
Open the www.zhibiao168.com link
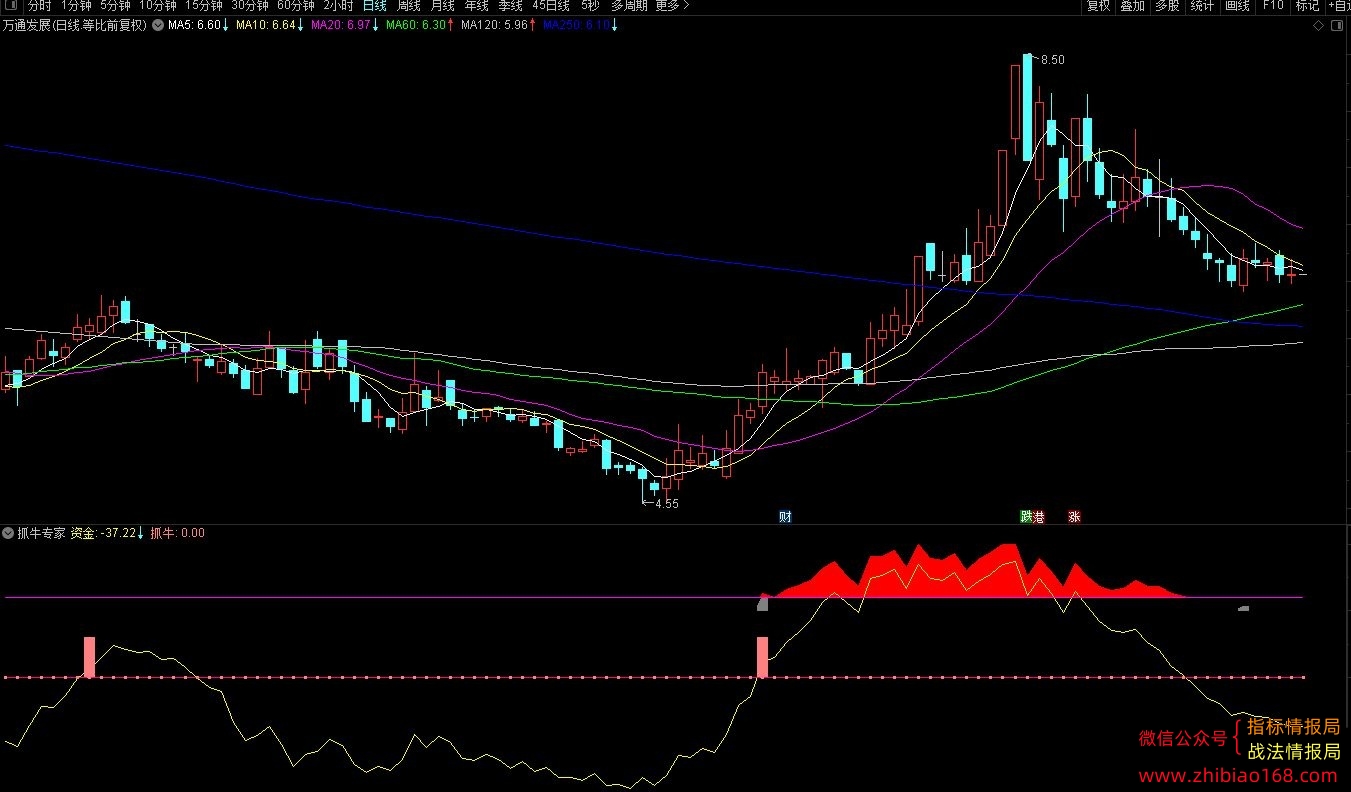click(1238, 776)
